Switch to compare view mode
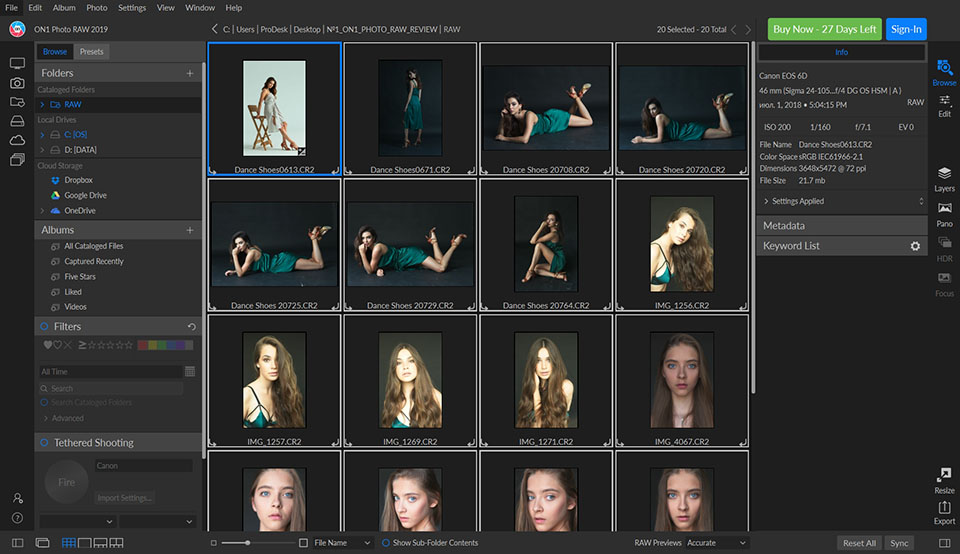960x554 pixels. pyautogui.click(x=116, y=542)
